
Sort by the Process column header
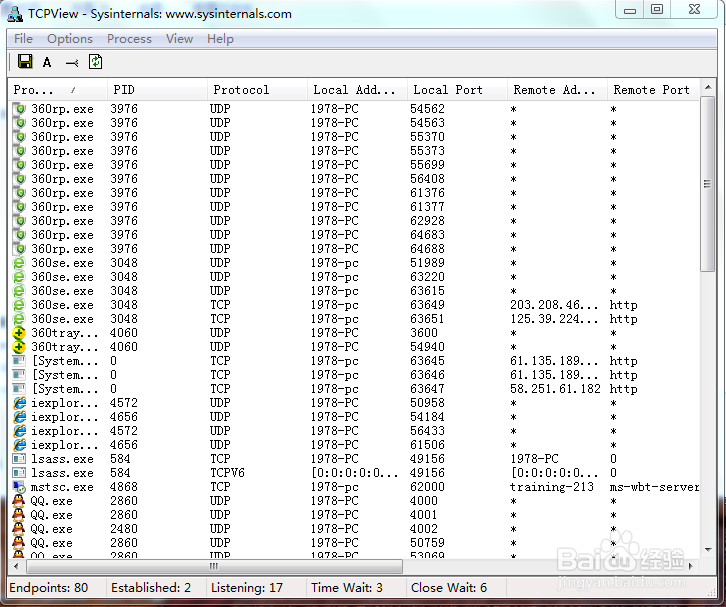57,90
